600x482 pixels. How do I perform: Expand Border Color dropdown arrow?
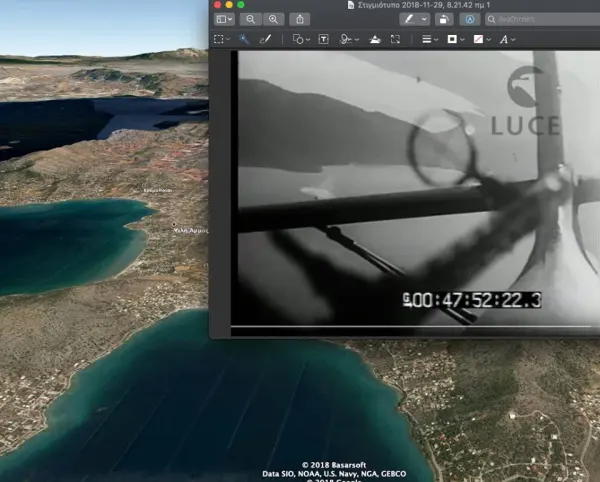tap(462, 39)
